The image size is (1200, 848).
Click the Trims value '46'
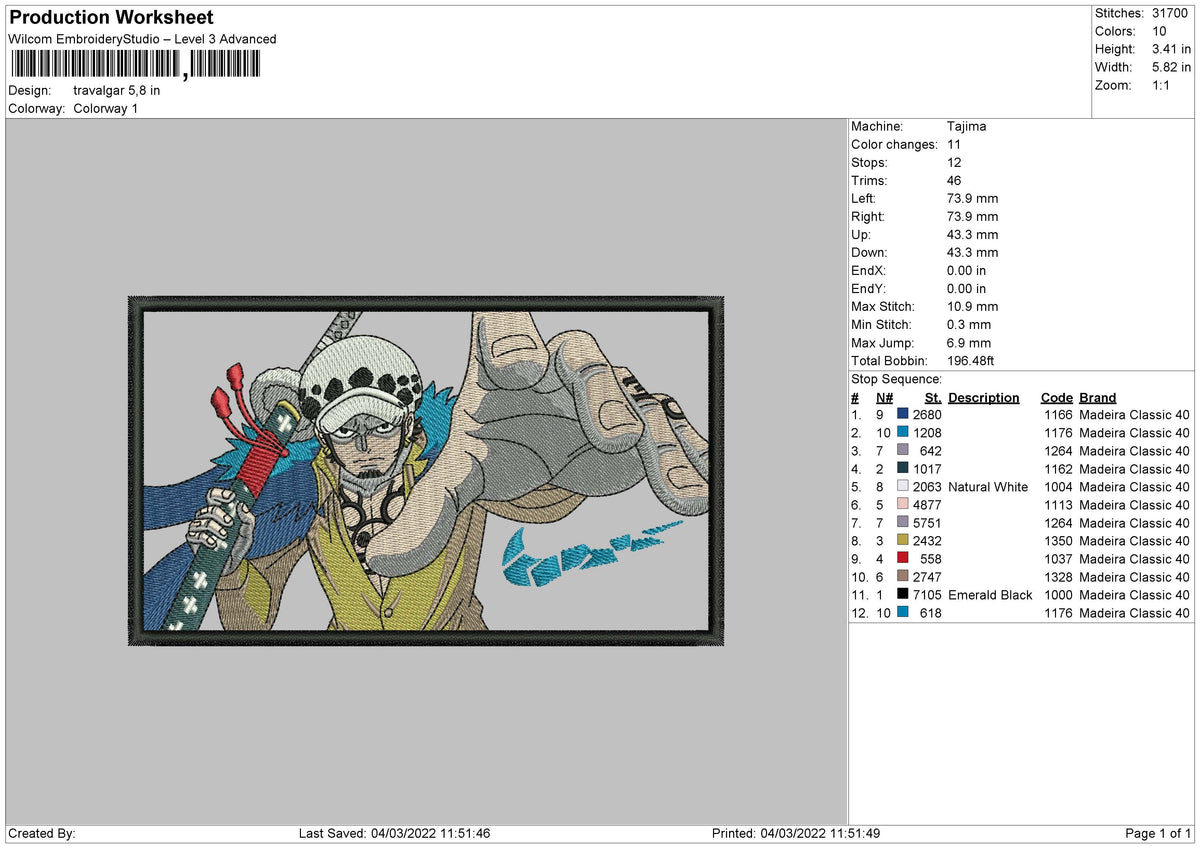(x=955, y=181)
